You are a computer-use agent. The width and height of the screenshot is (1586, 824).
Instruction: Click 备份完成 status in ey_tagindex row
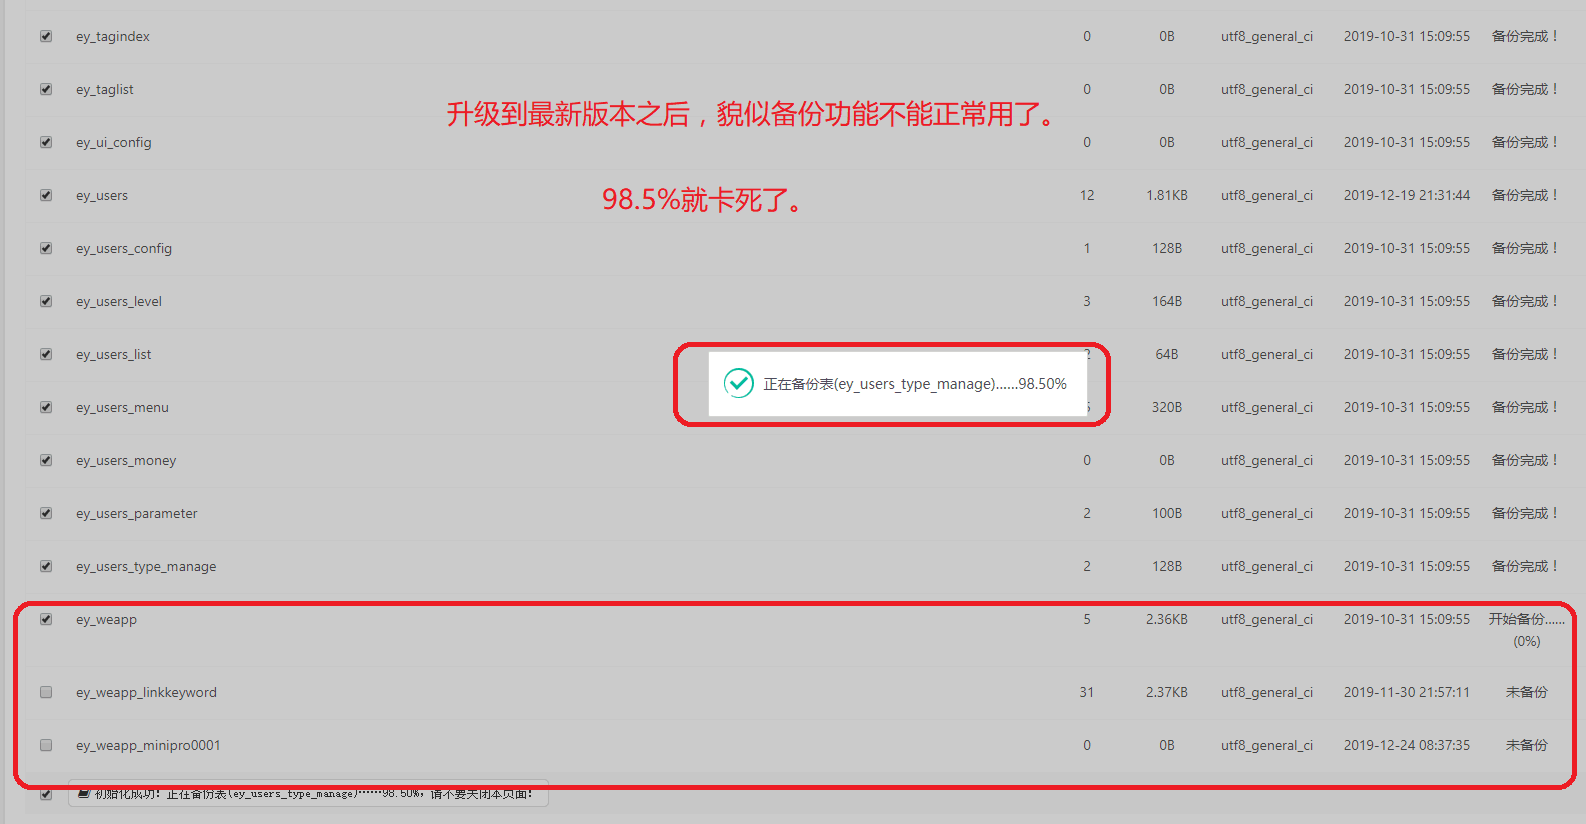click(1525, 36)
